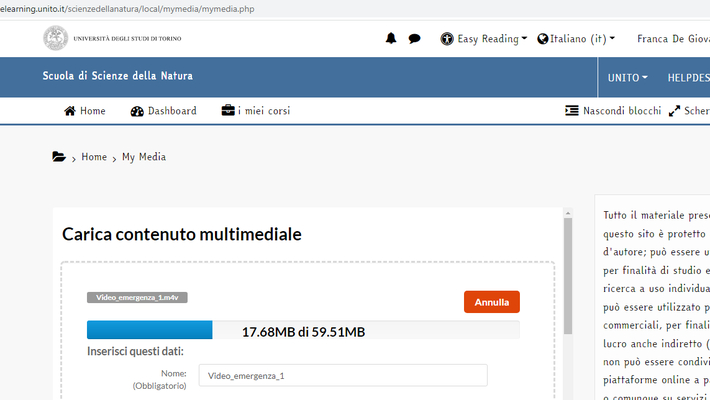Screen dimensions: 710x400
Task: Click the Dashboard gauge icon
Action: pos(137,111)
